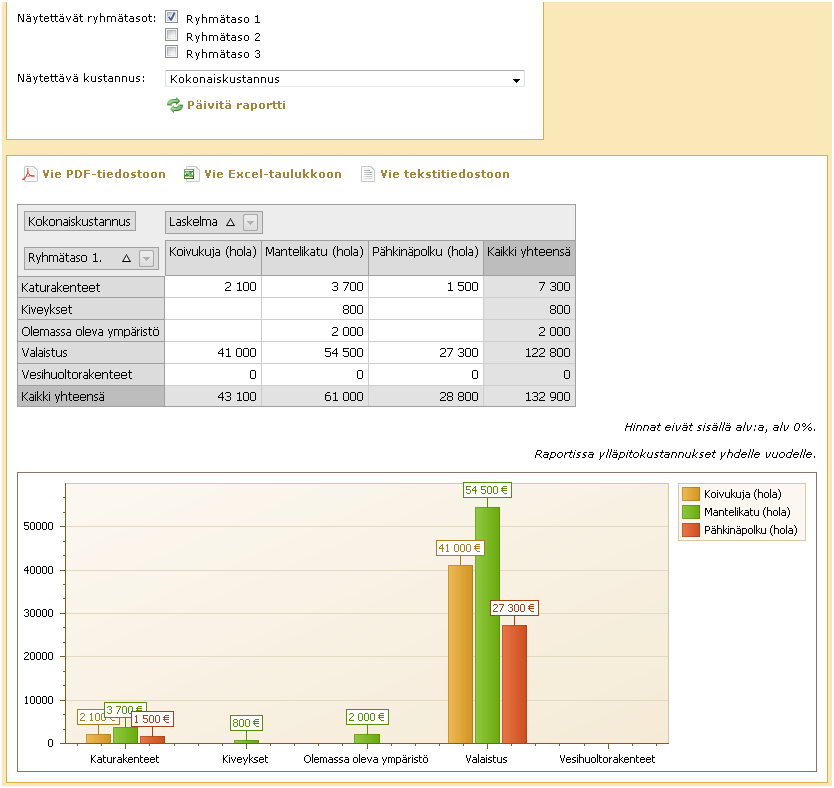Open the Vie Excel-taulukkoon link
This screenshot has height=788, width=834.
(272, 174)
